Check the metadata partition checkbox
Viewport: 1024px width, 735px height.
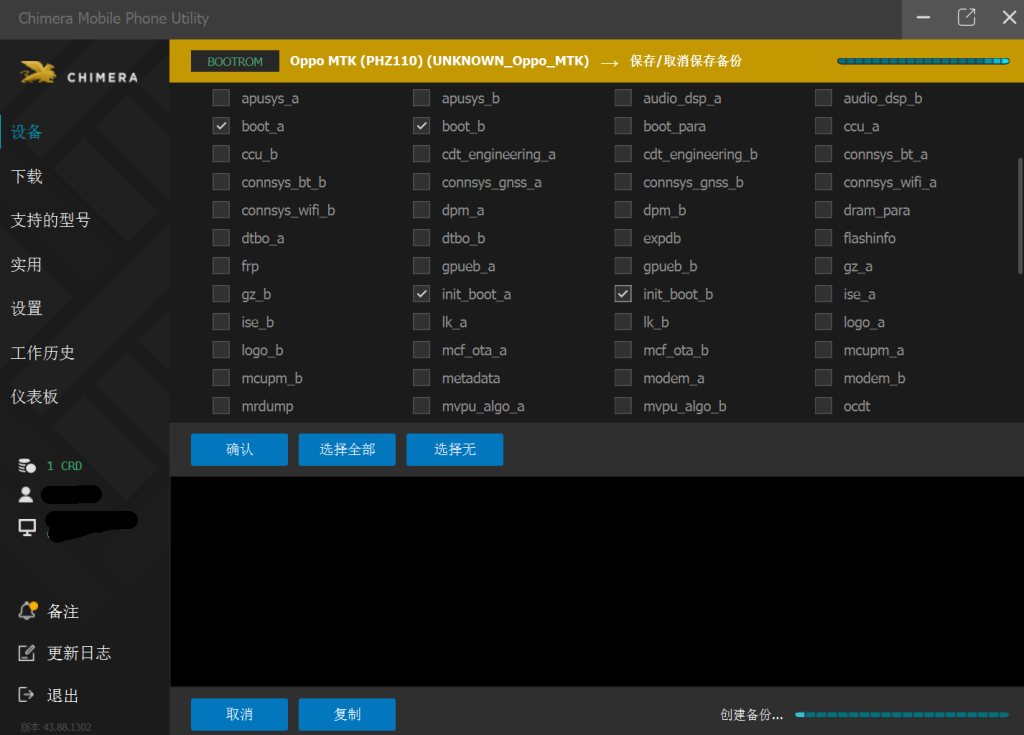(x=422, y=378)
